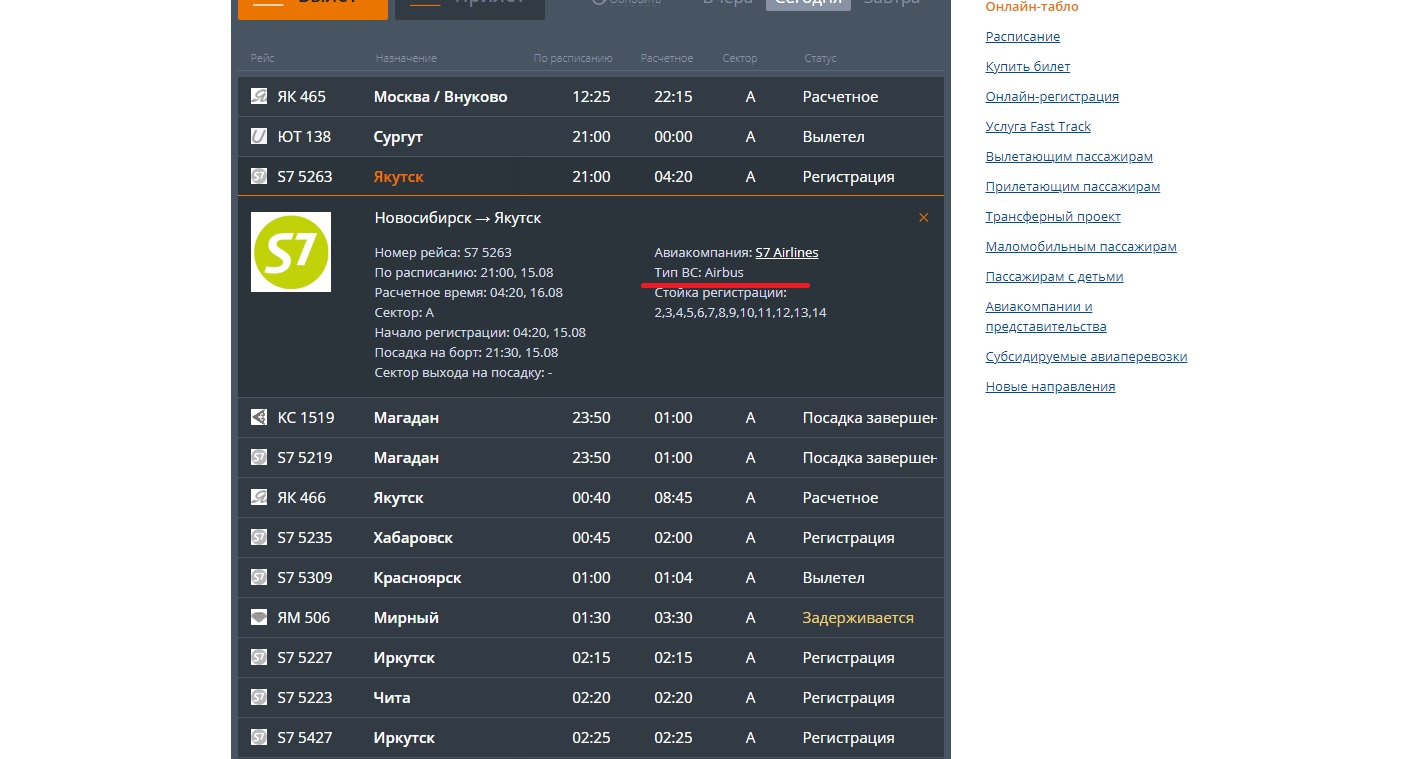Screen dimensions: 1418x759
Task: Click the S7 icon beside flight S7 5223
Action: pos(259,698)
